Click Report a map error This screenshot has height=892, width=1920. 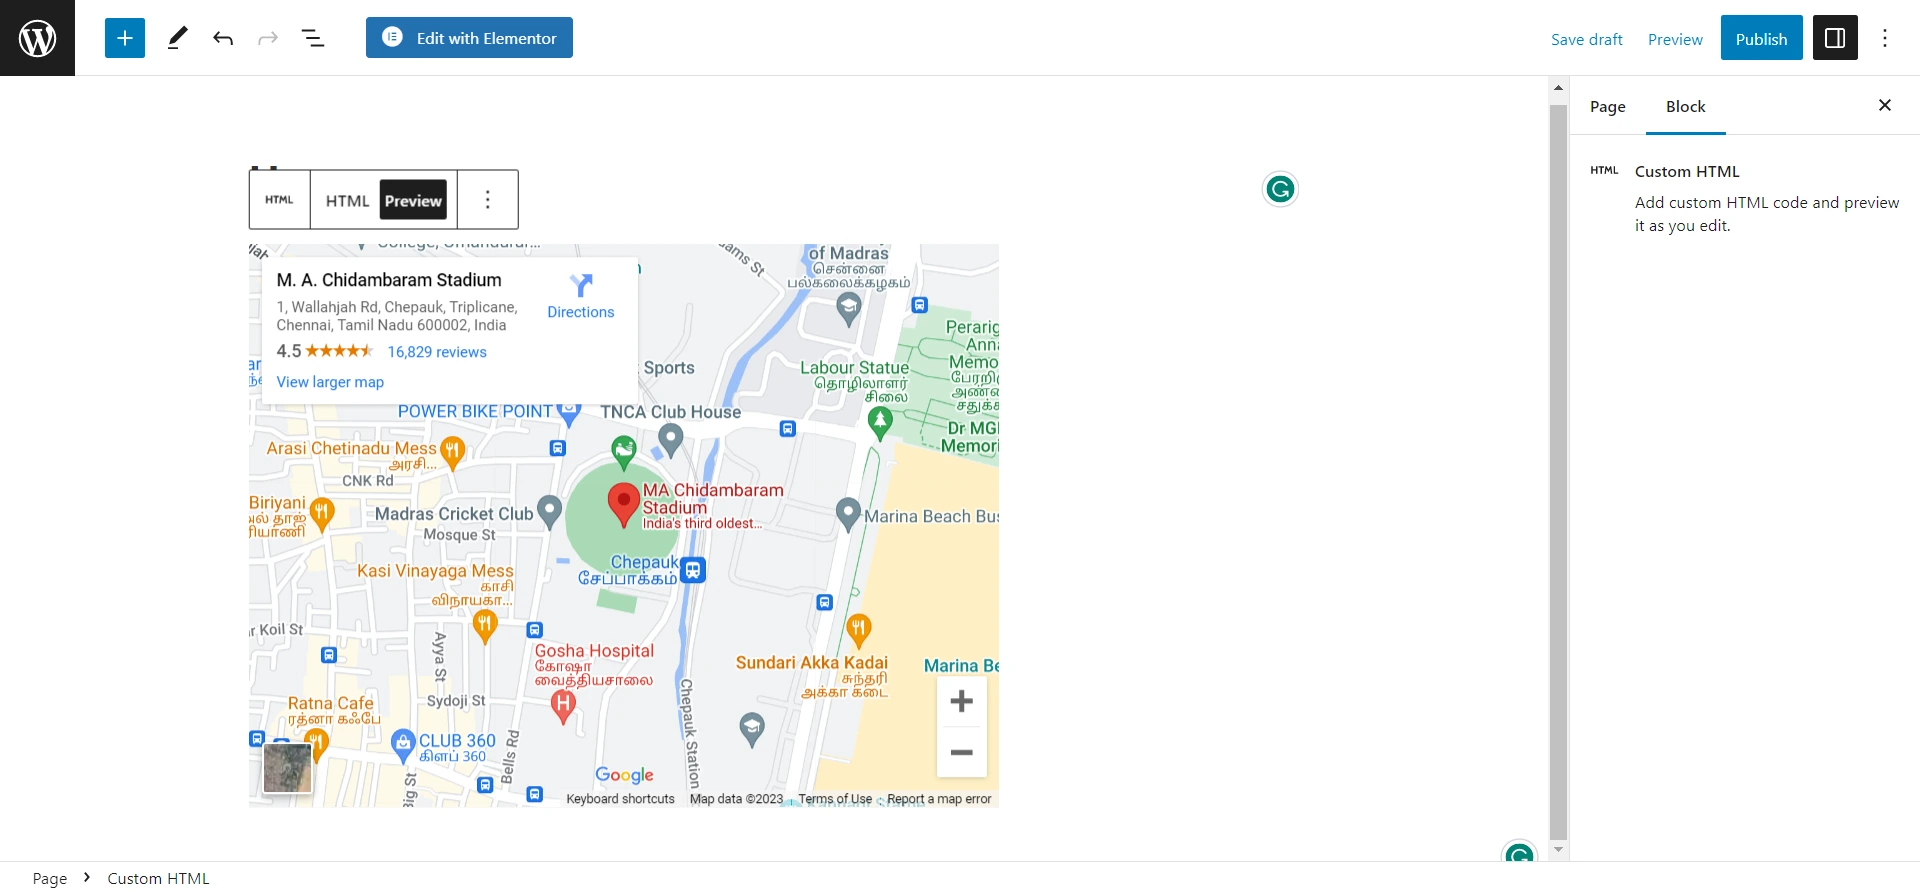(x=939, y=799)
